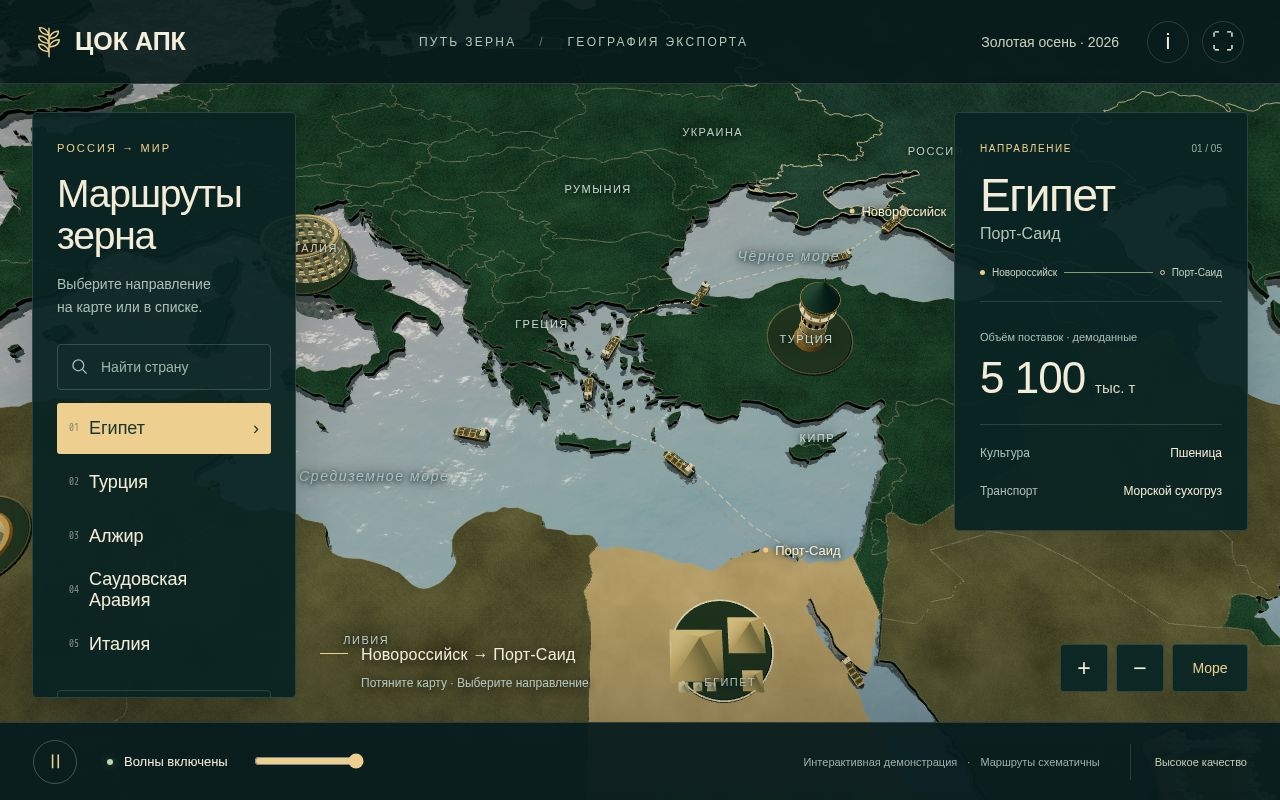Click the 'Море' map view button
1280x800 pixels.
[1209, 668]
